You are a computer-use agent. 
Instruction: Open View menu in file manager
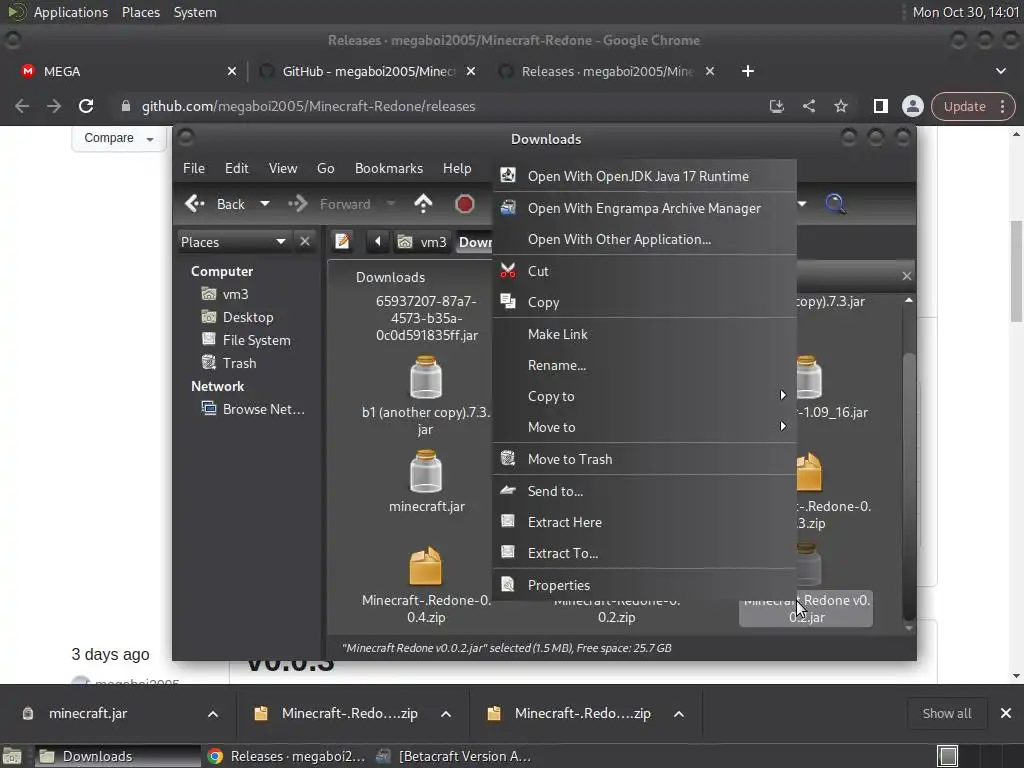[x=283, y=168]
